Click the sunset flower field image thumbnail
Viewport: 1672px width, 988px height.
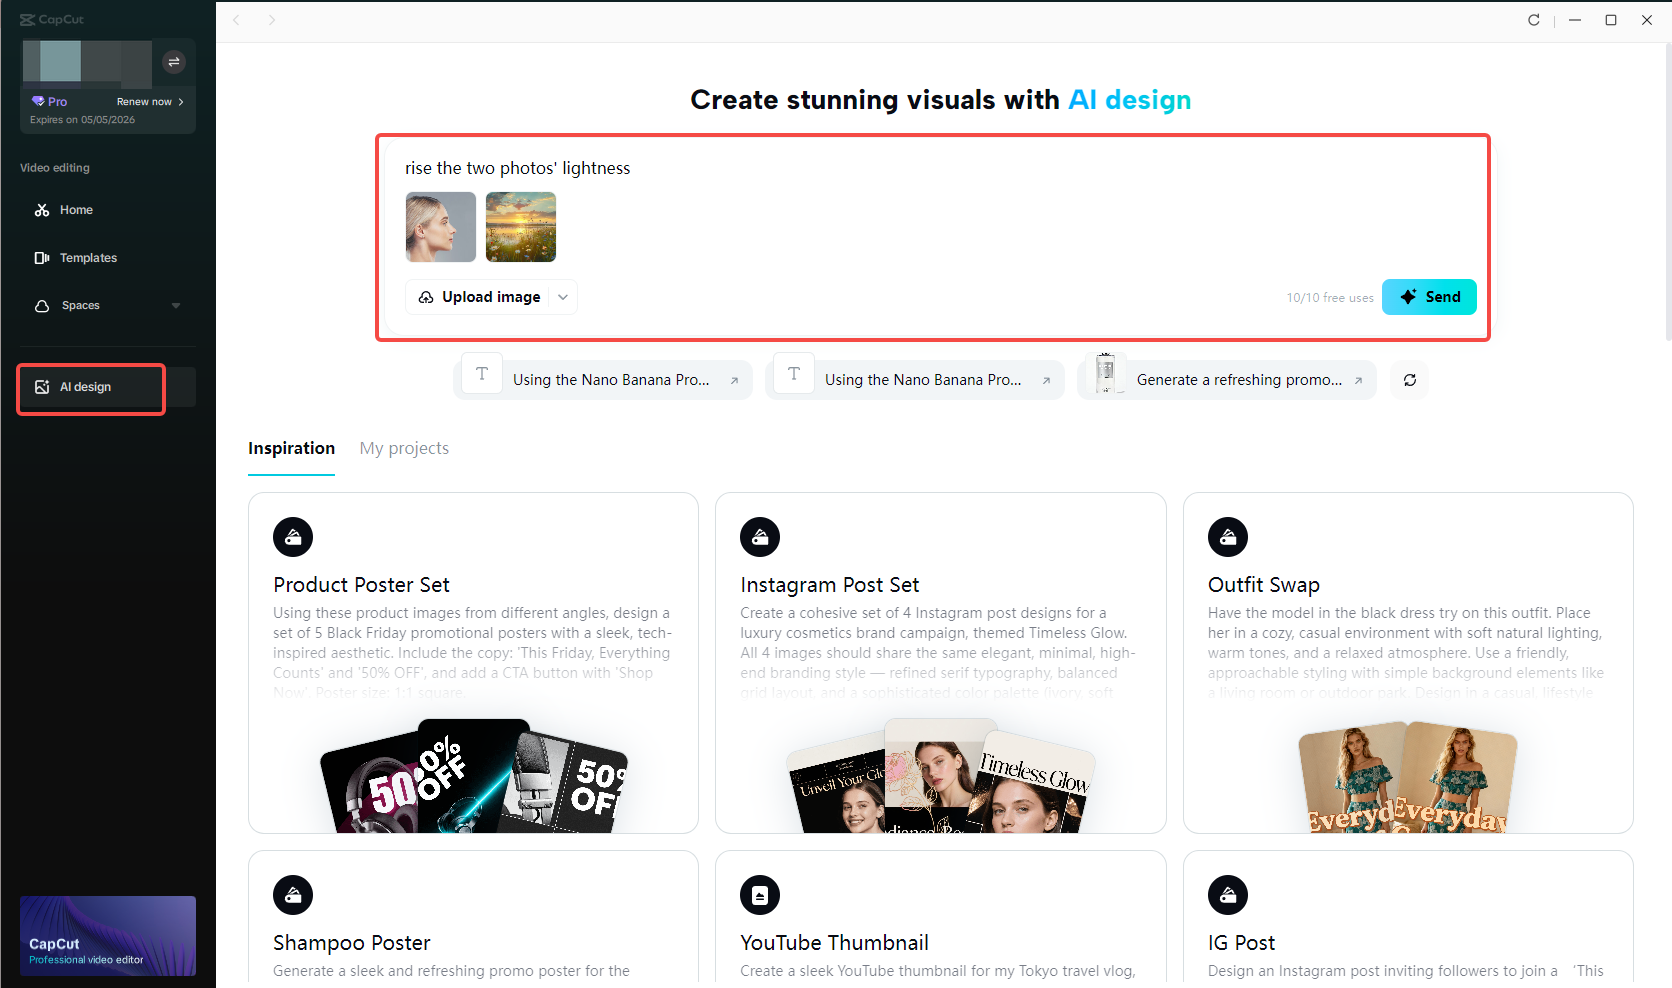520,227
